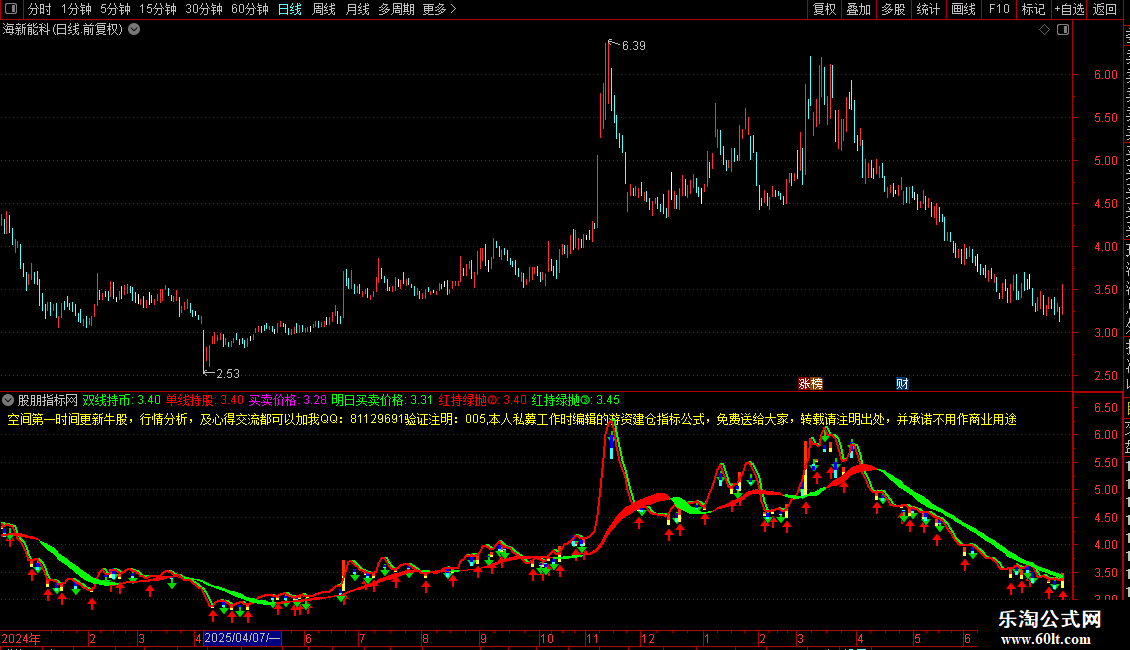
Task: Toggle the right side panel icon
Action: tap(1063, 30)
